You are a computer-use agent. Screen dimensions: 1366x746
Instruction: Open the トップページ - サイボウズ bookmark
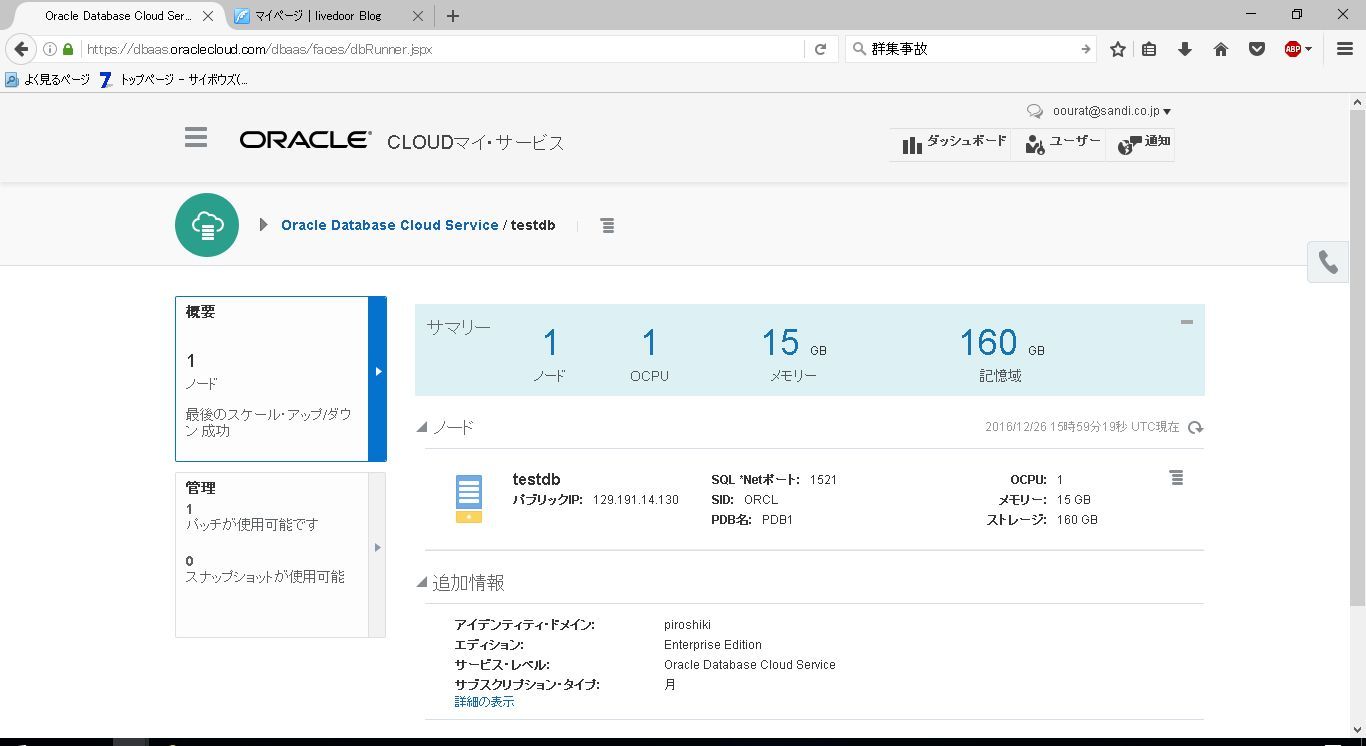(174, 80)
